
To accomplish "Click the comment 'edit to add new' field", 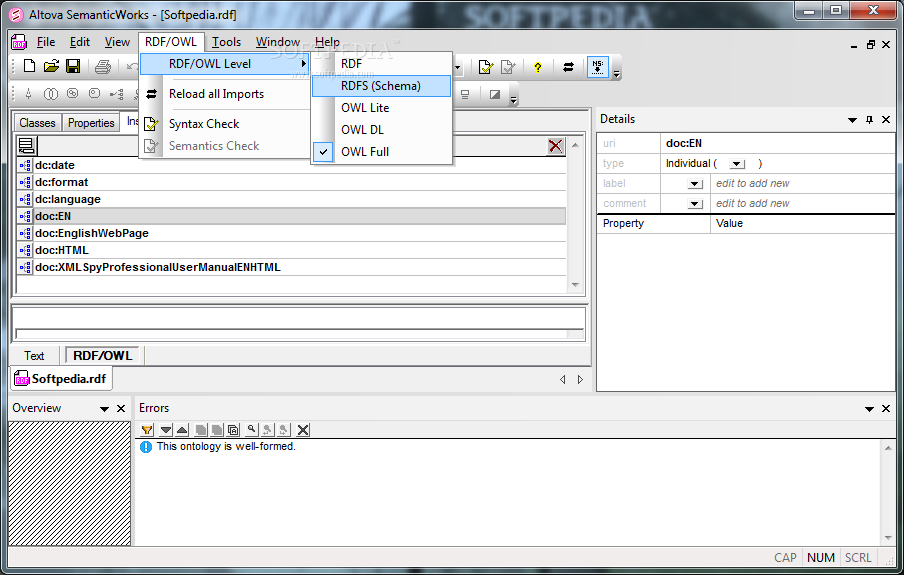I will tap(802, 204).
